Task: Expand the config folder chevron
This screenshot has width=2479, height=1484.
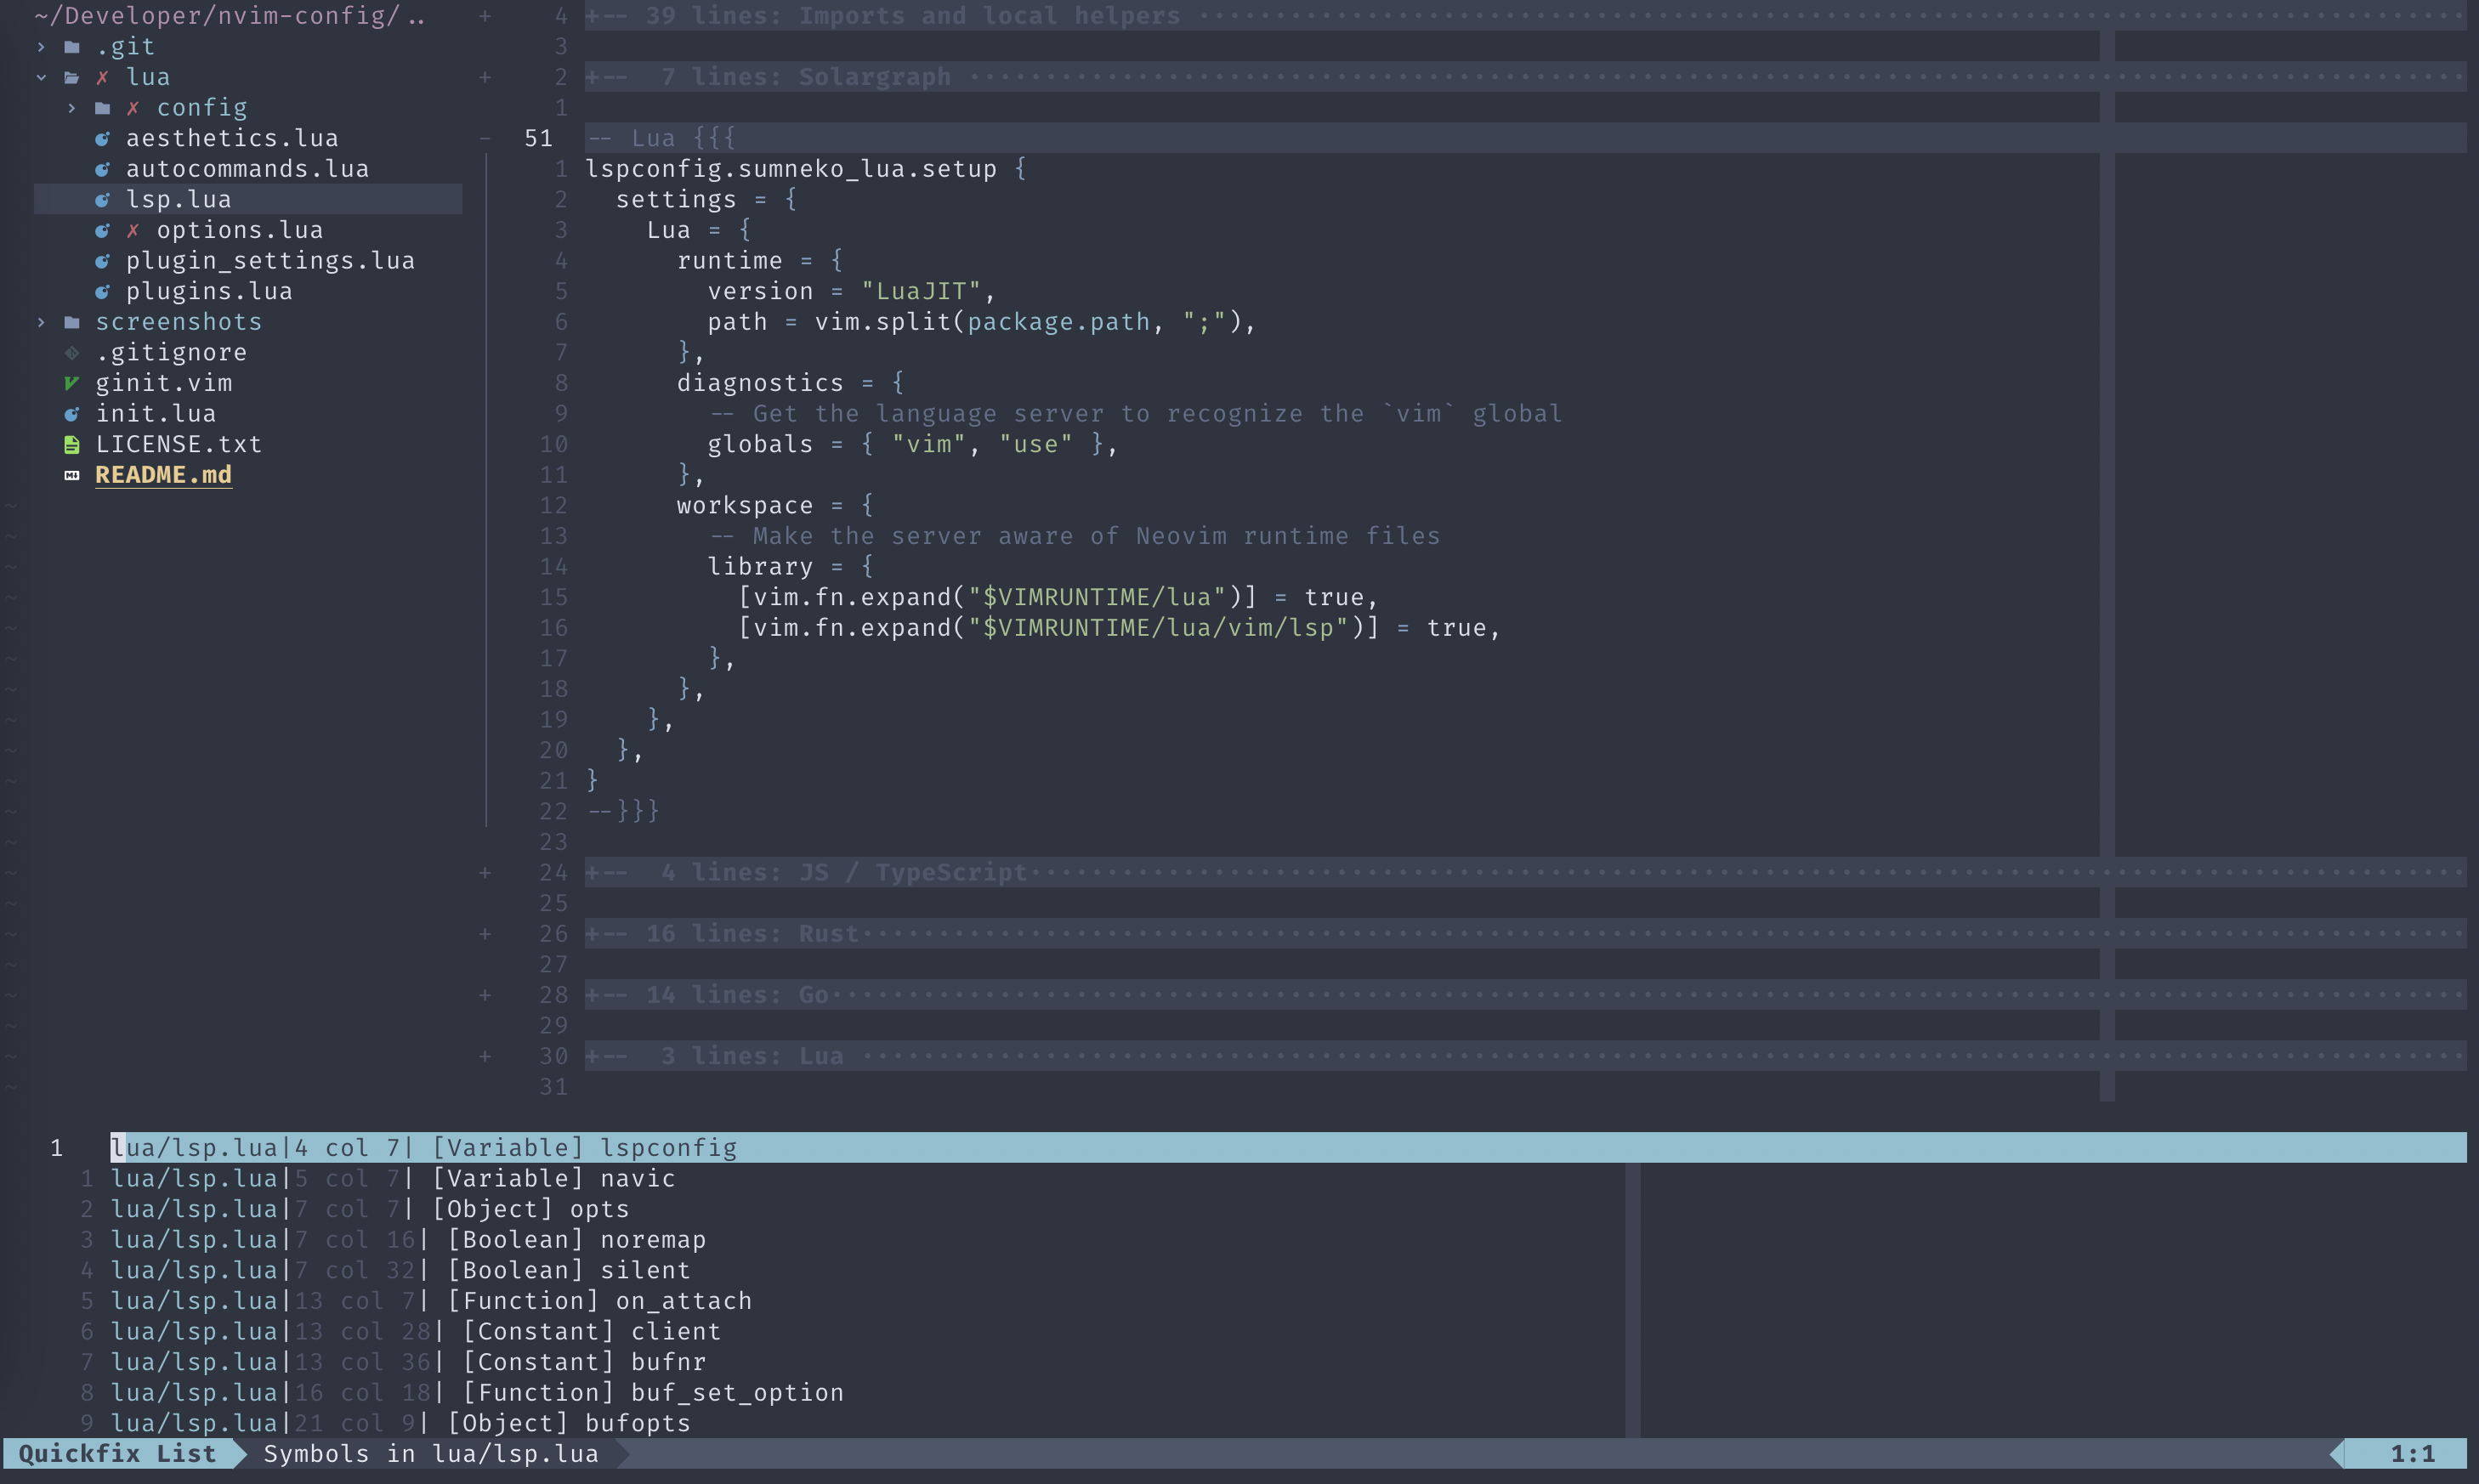Action: pyautogui.click(x=71, y=108)
